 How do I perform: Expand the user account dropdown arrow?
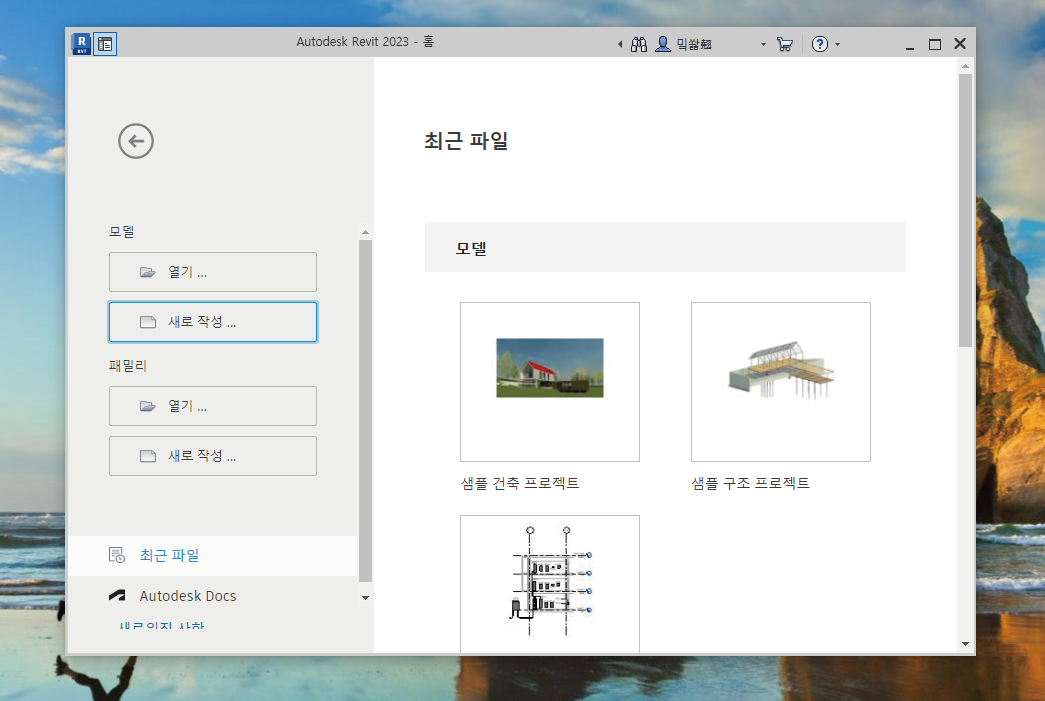pyautogui.click(x=763, y=45)
